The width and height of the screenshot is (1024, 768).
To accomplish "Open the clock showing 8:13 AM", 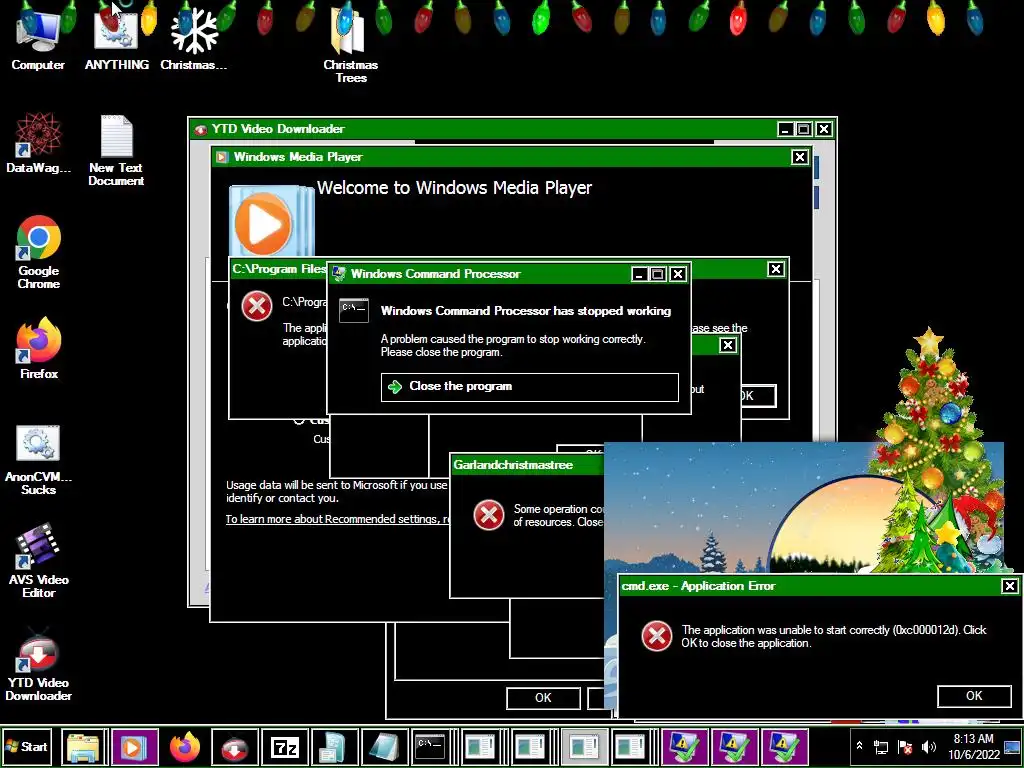I will tap(974, 746).
